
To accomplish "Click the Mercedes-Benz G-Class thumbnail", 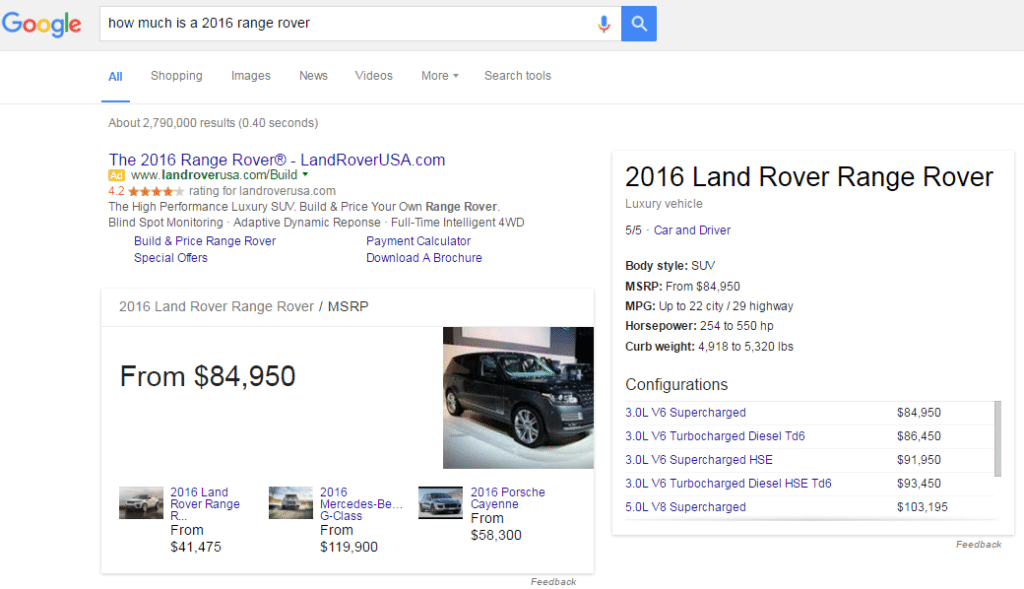I will 291,503.
